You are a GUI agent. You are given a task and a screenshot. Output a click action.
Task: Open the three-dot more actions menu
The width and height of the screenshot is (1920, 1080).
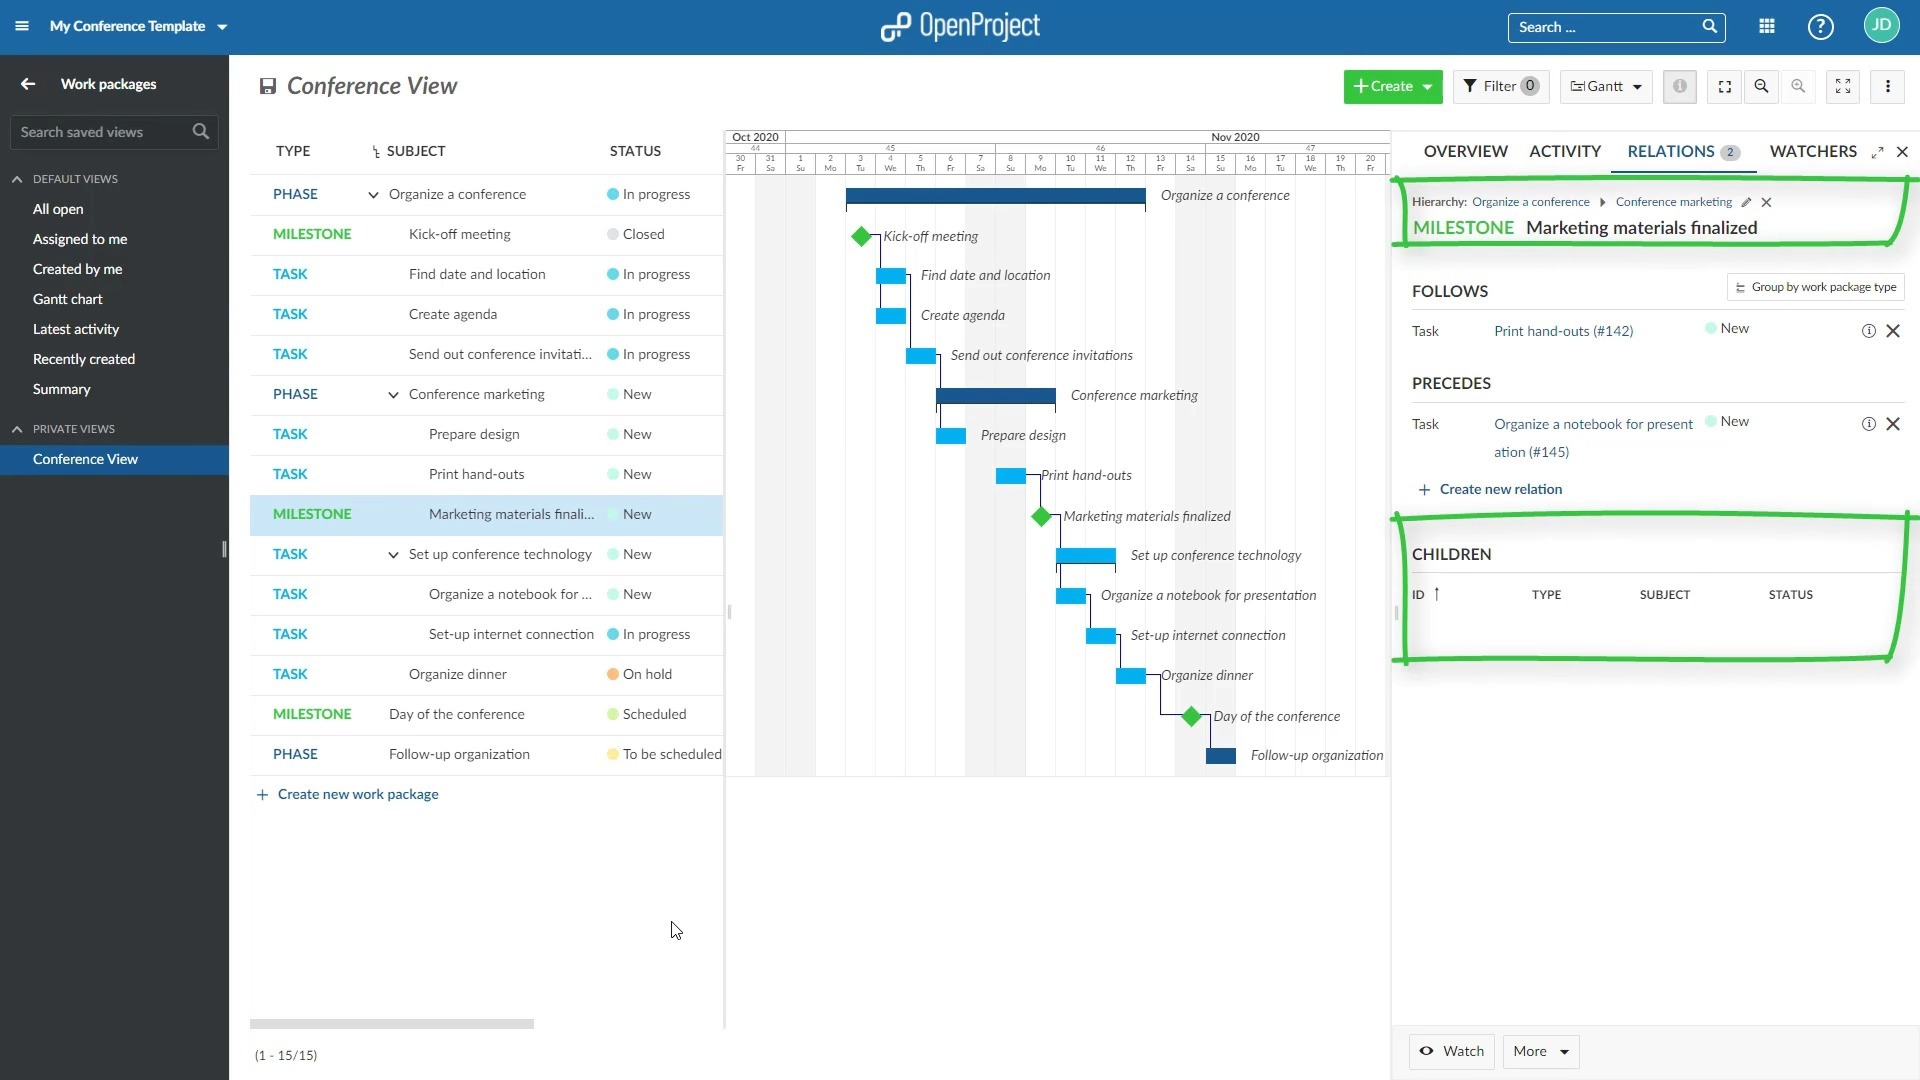click(x=1887, y=87)
